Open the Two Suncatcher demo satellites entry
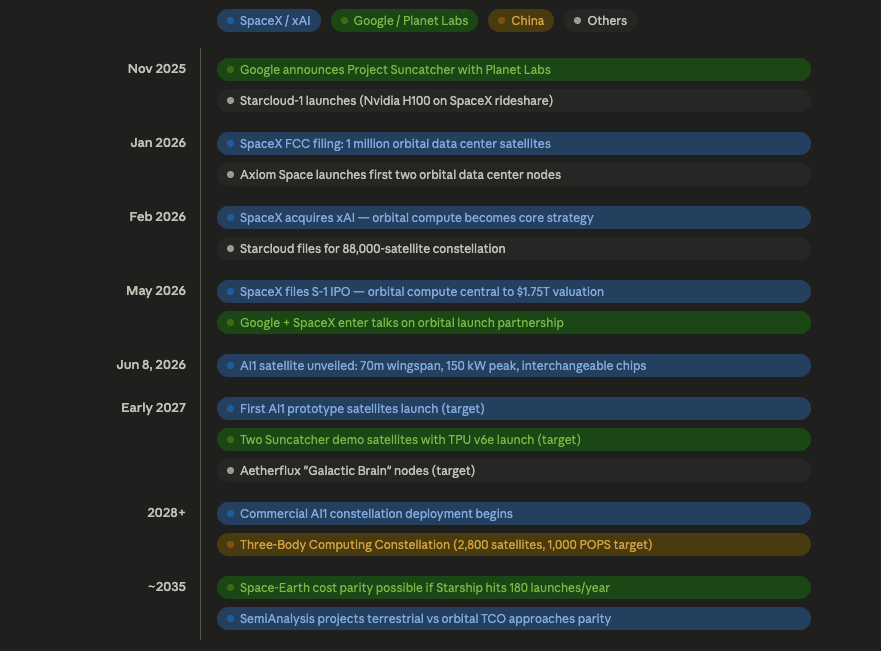Image resolution: width=881 pixels, height=651 pixels. 514,440
